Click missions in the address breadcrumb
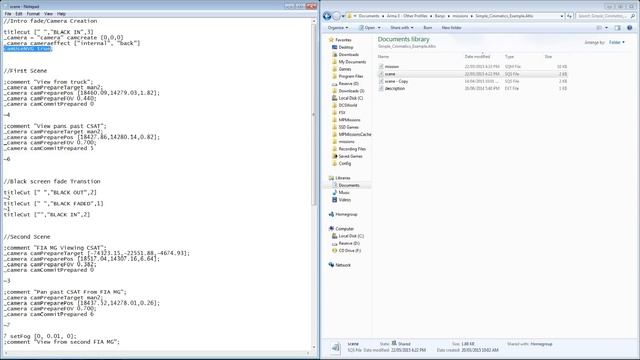Screen dimensions: 640x360 tap(460, 16)
